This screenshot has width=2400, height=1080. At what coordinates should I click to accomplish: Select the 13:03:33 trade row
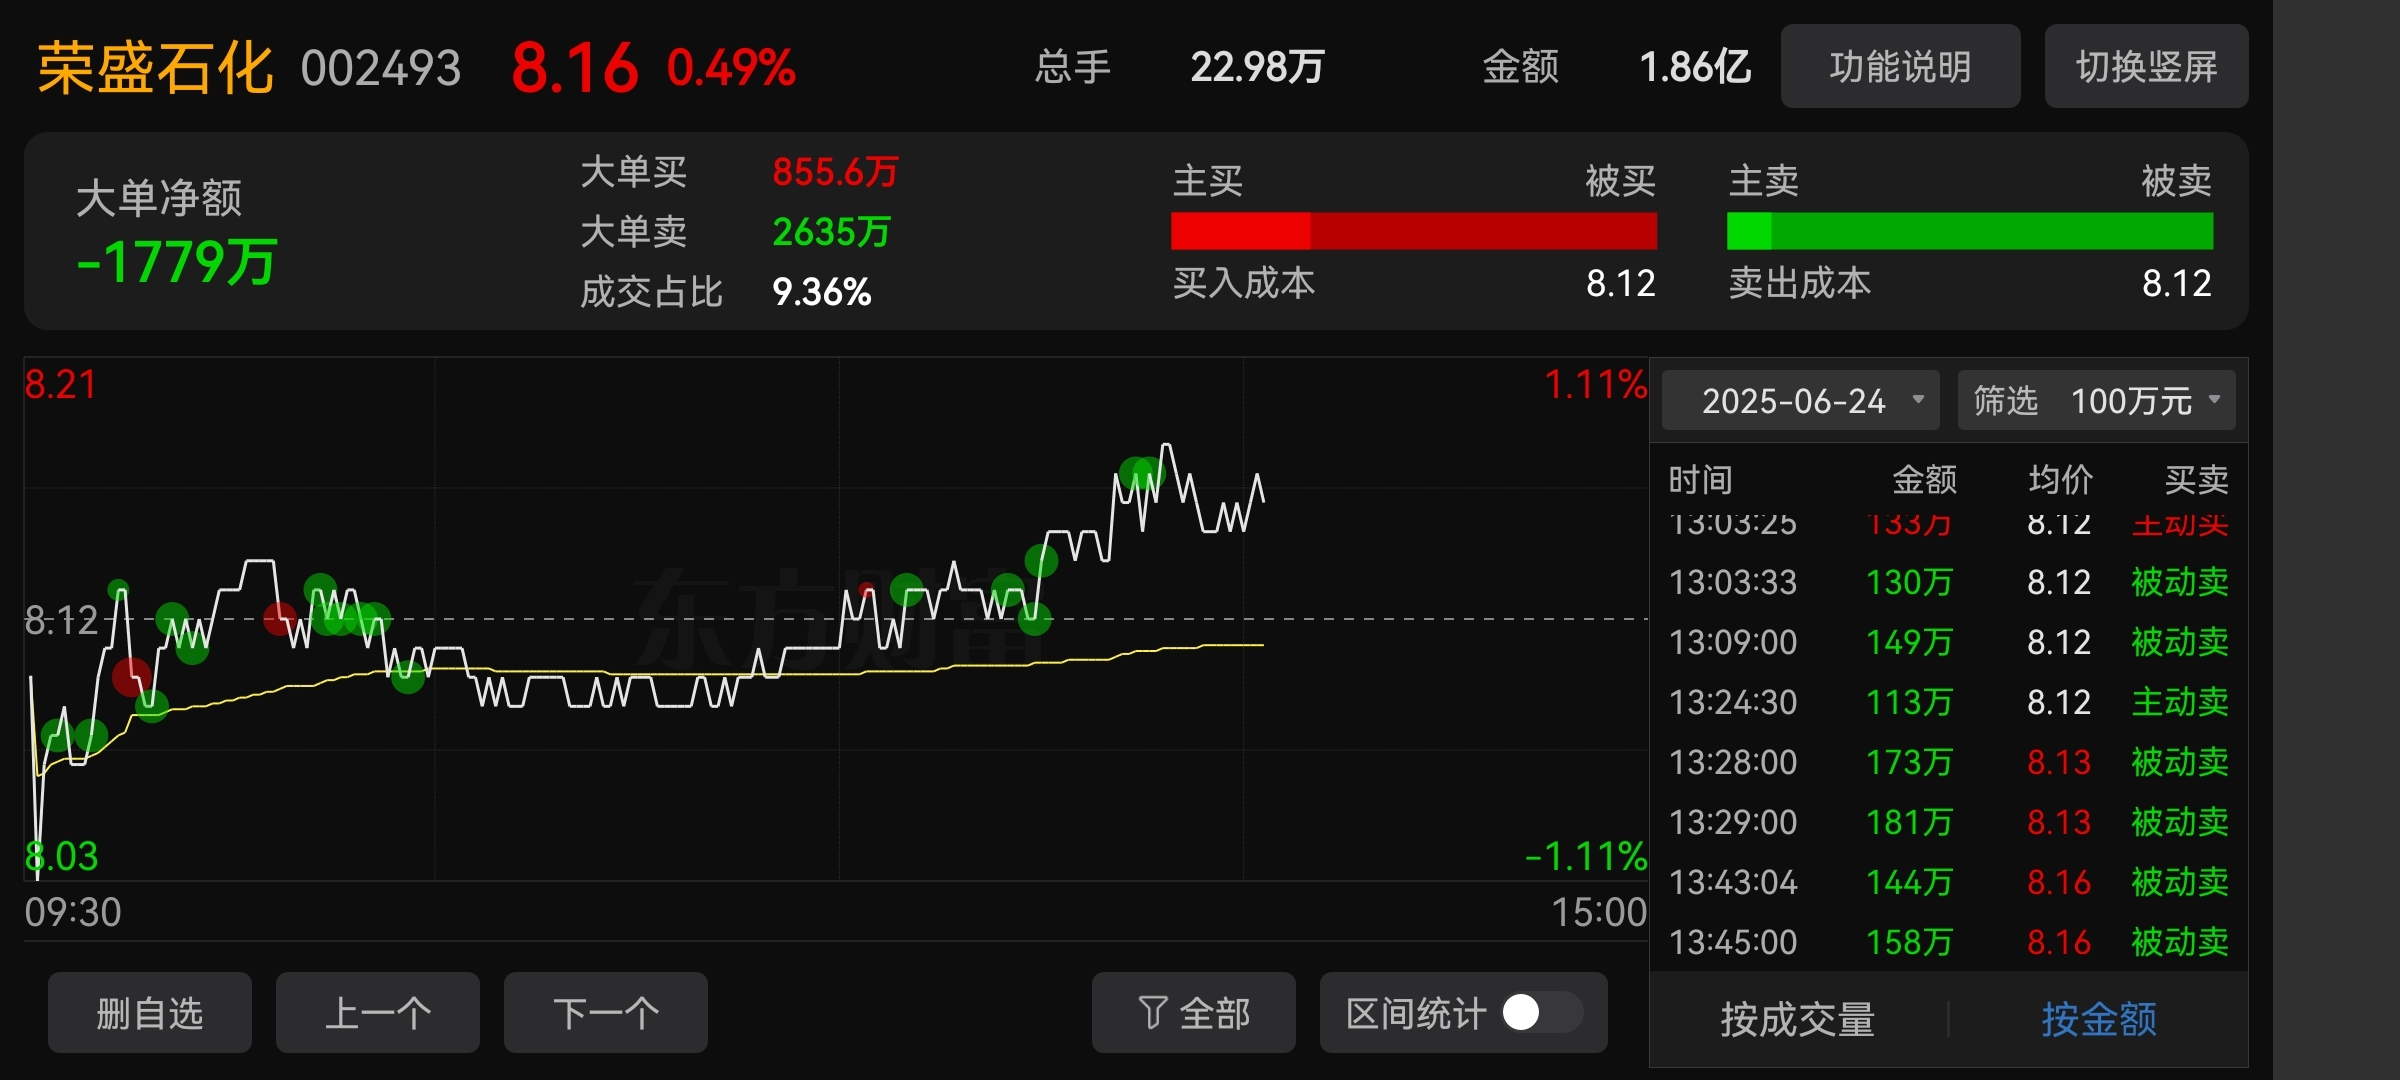[1948, 582]
